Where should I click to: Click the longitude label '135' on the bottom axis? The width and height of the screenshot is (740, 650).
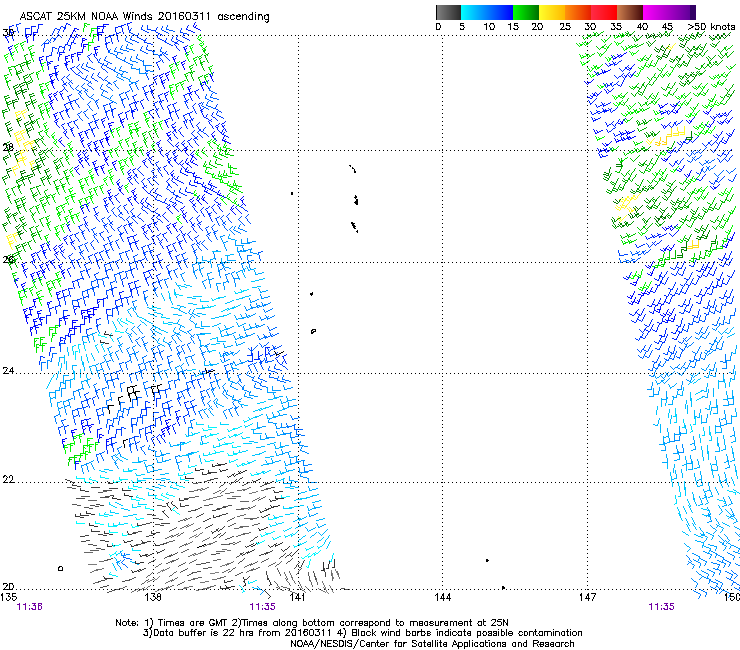8,598
